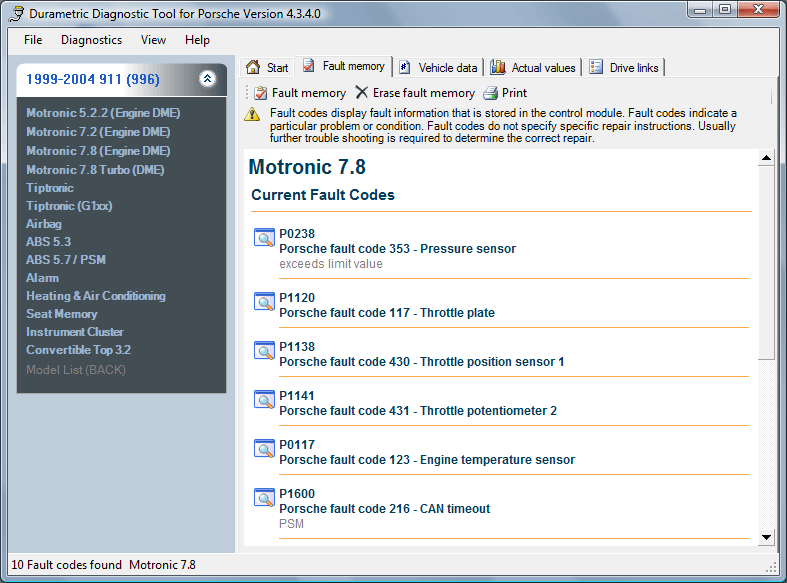Select Motronic 7.8 Turbo (DME) module
This screenshot has height=583, width=787.
(x=95, y=170)
